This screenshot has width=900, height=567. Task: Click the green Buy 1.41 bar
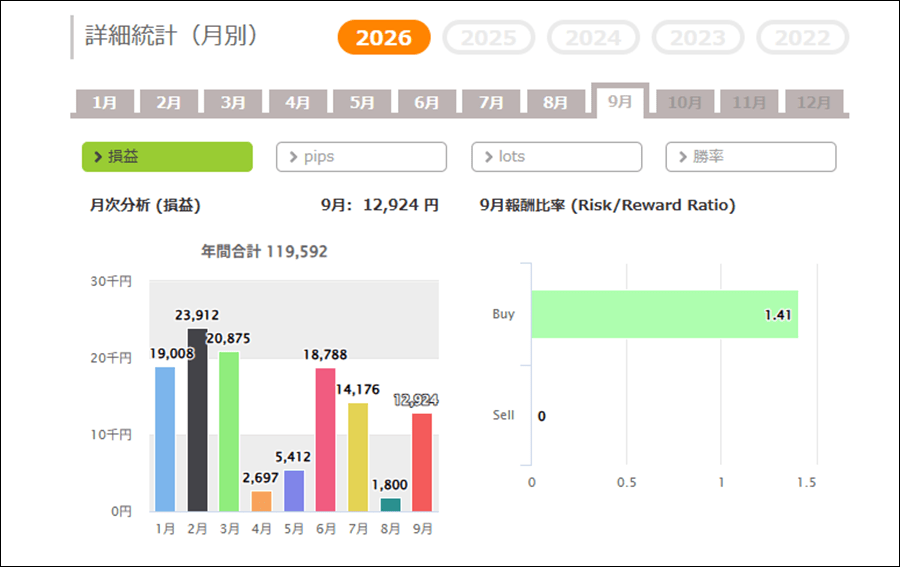665,314
